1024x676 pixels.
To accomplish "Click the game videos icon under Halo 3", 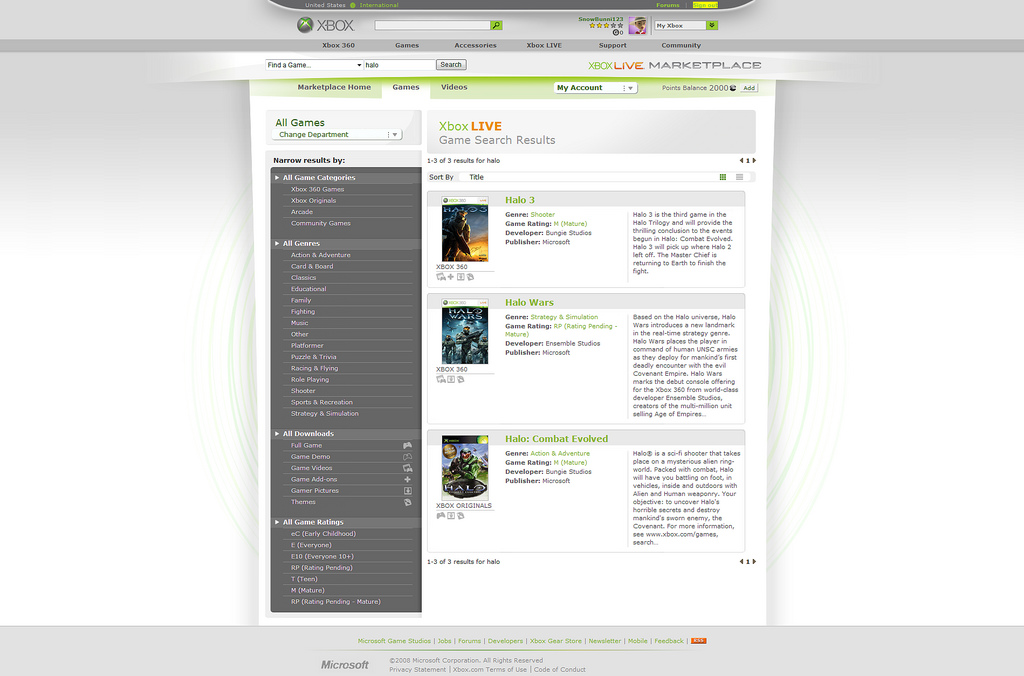I will (x=441, y=277).
